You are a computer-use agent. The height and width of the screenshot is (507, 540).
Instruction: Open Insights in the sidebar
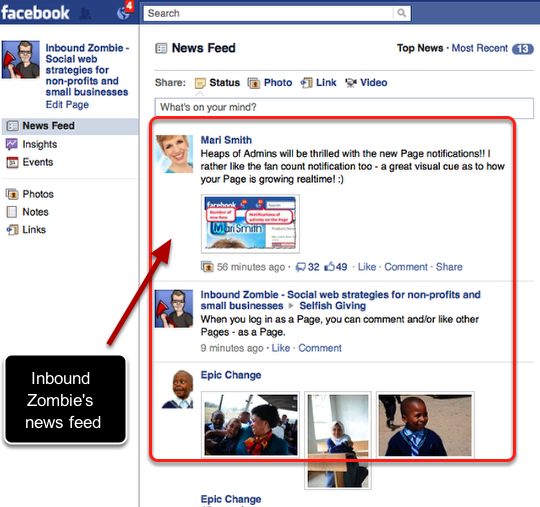(40, 144)
